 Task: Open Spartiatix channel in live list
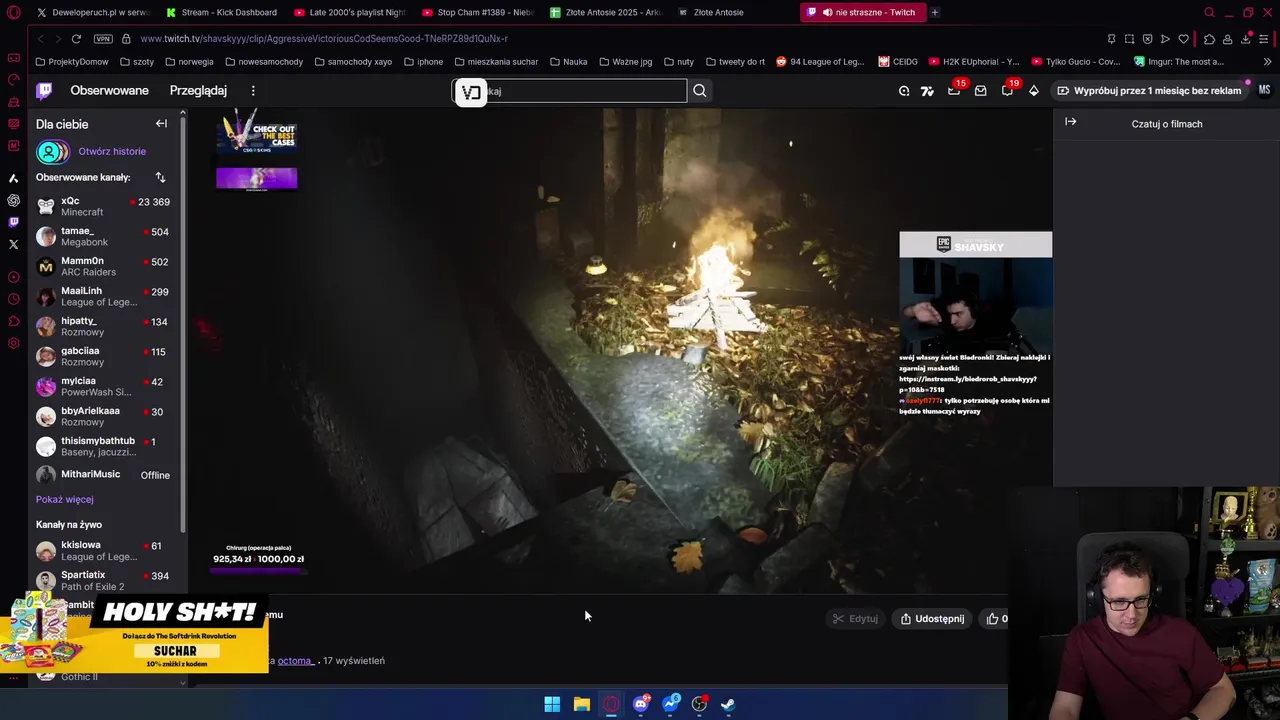(103, 580)
